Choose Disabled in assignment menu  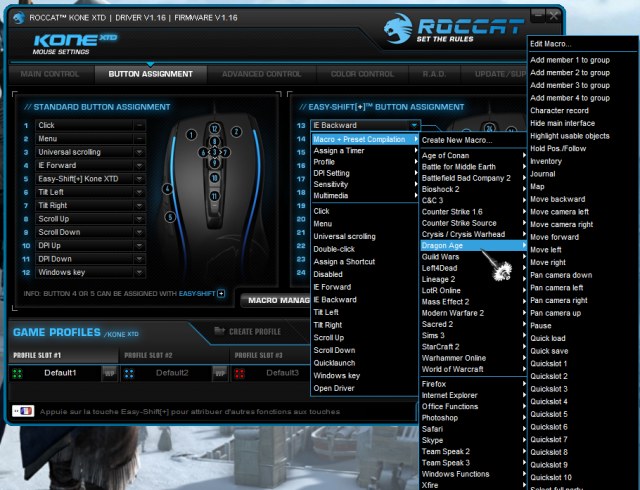328,274
